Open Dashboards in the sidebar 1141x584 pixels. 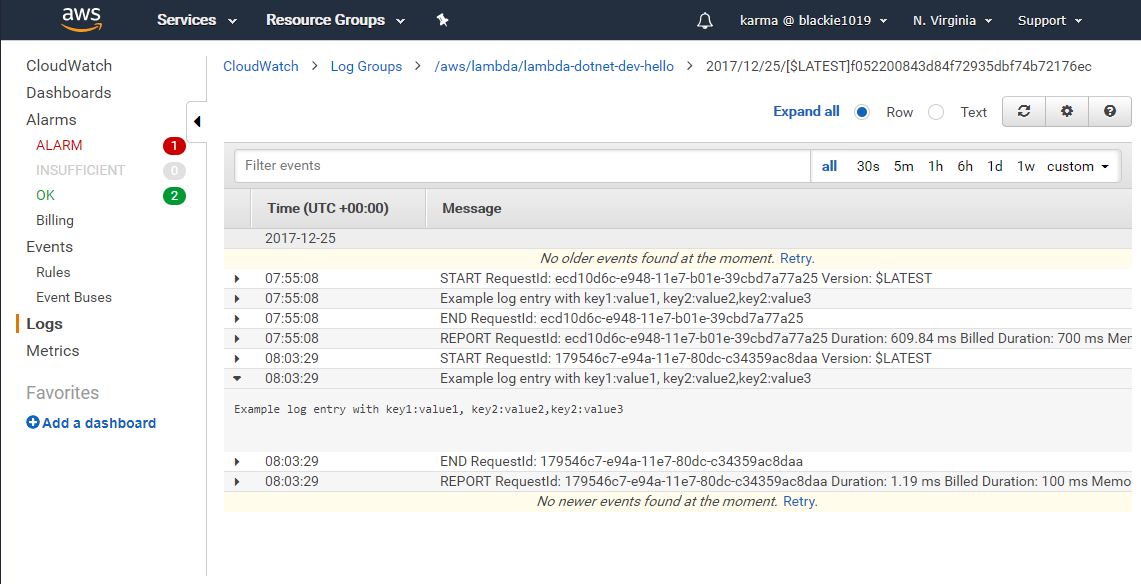tap(69, 93)
